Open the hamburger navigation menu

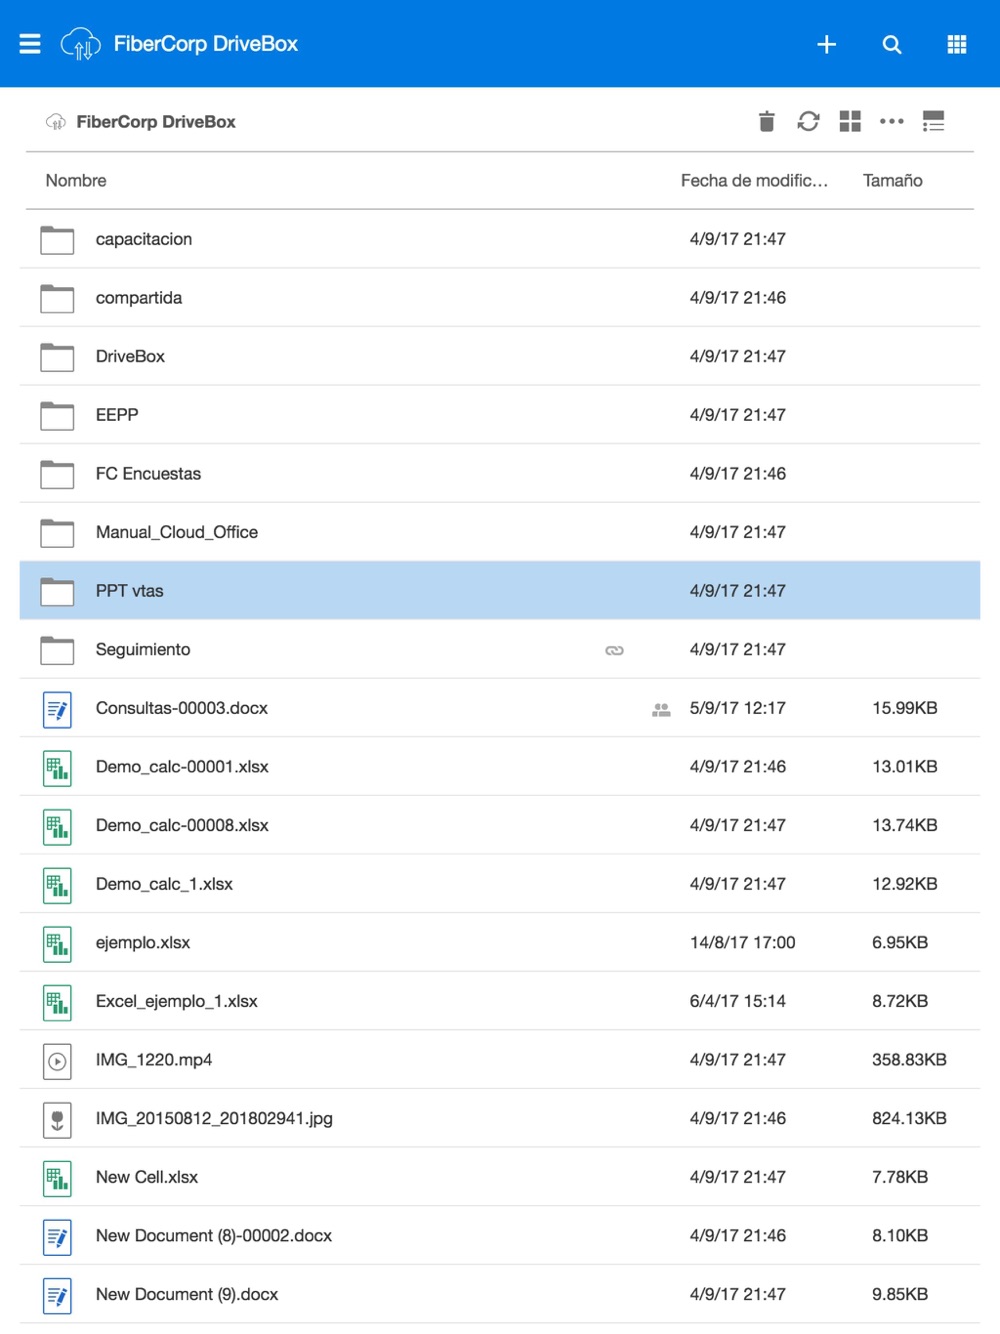click(30, 44)
